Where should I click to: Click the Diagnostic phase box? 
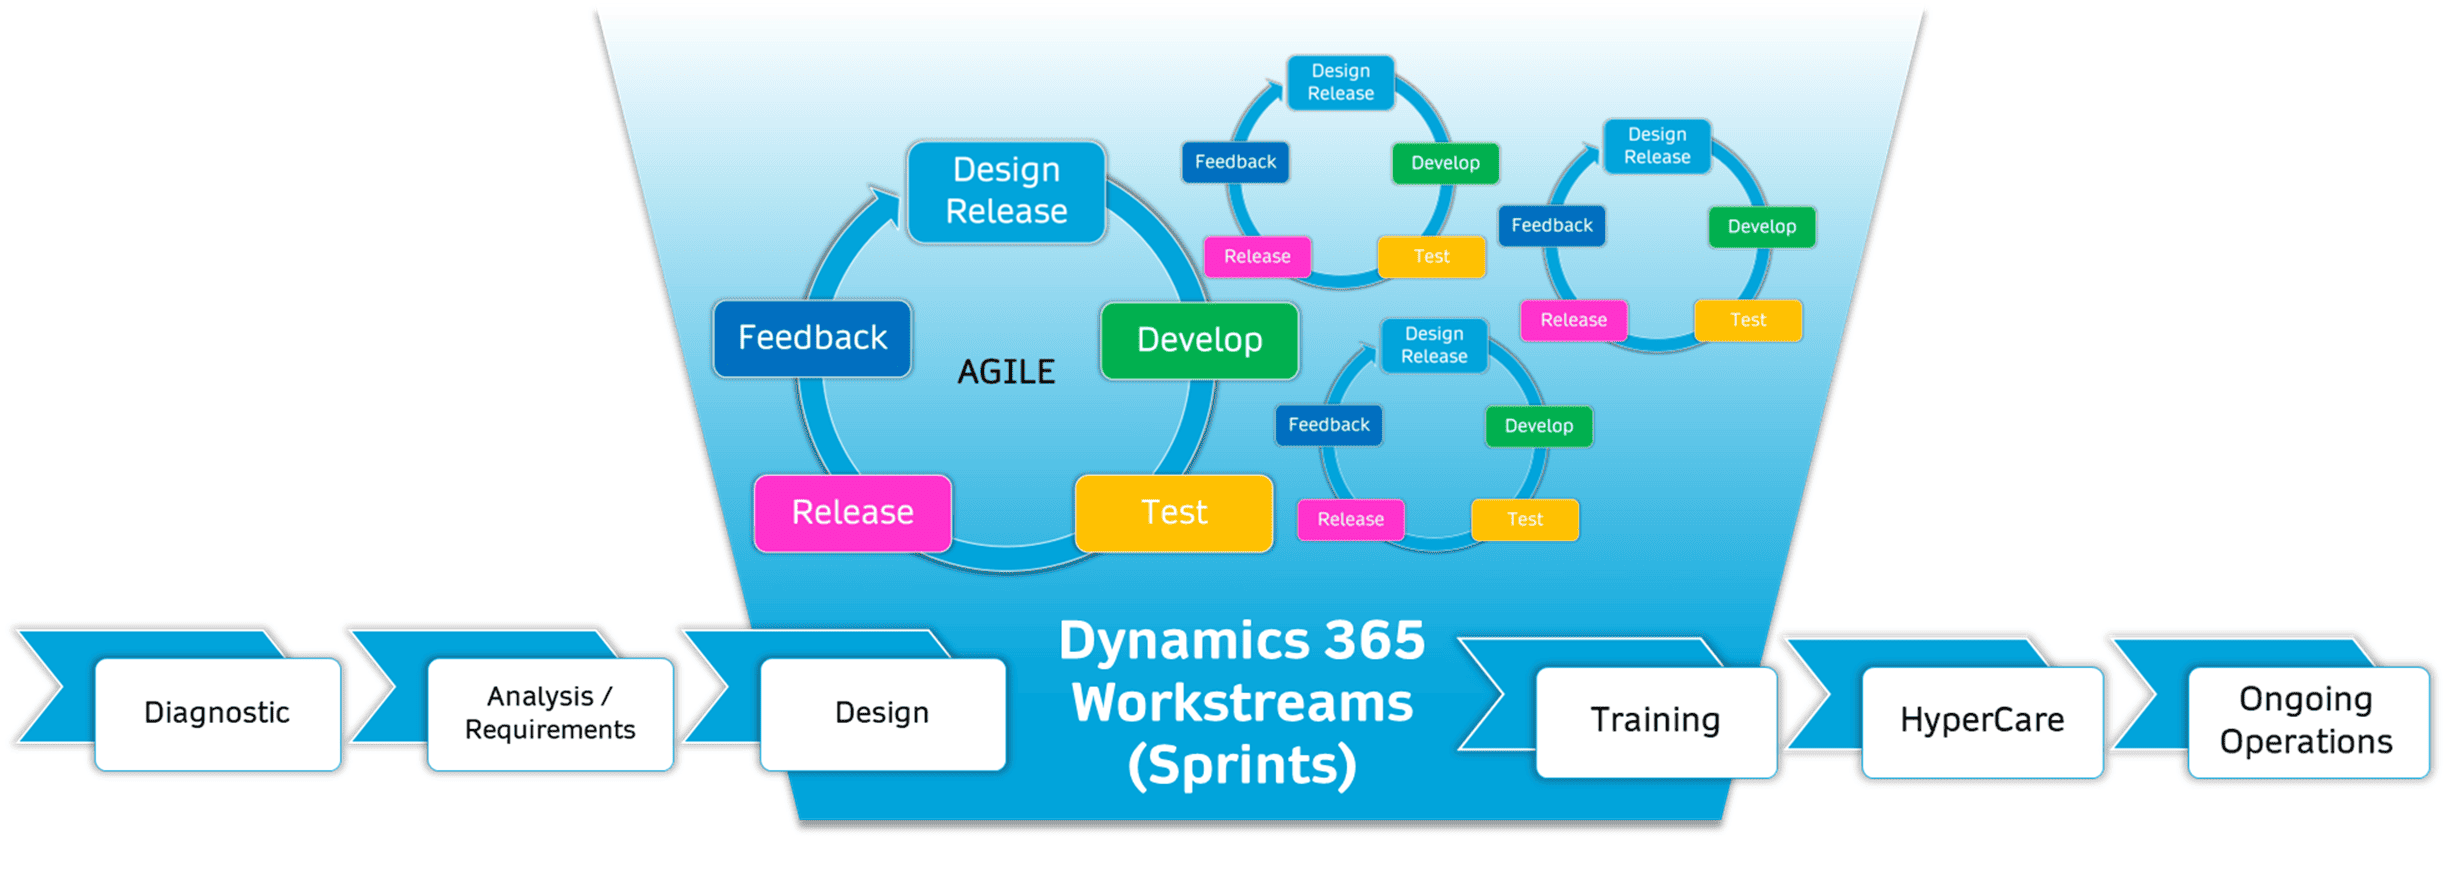point(218,713)
